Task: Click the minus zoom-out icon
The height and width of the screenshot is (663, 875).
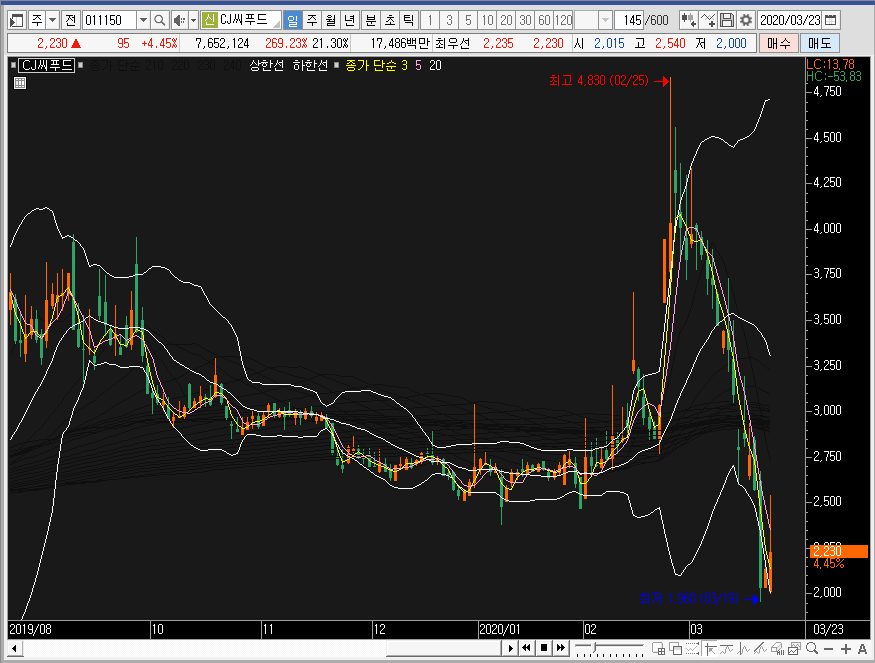Action: [x=829, y=649]
